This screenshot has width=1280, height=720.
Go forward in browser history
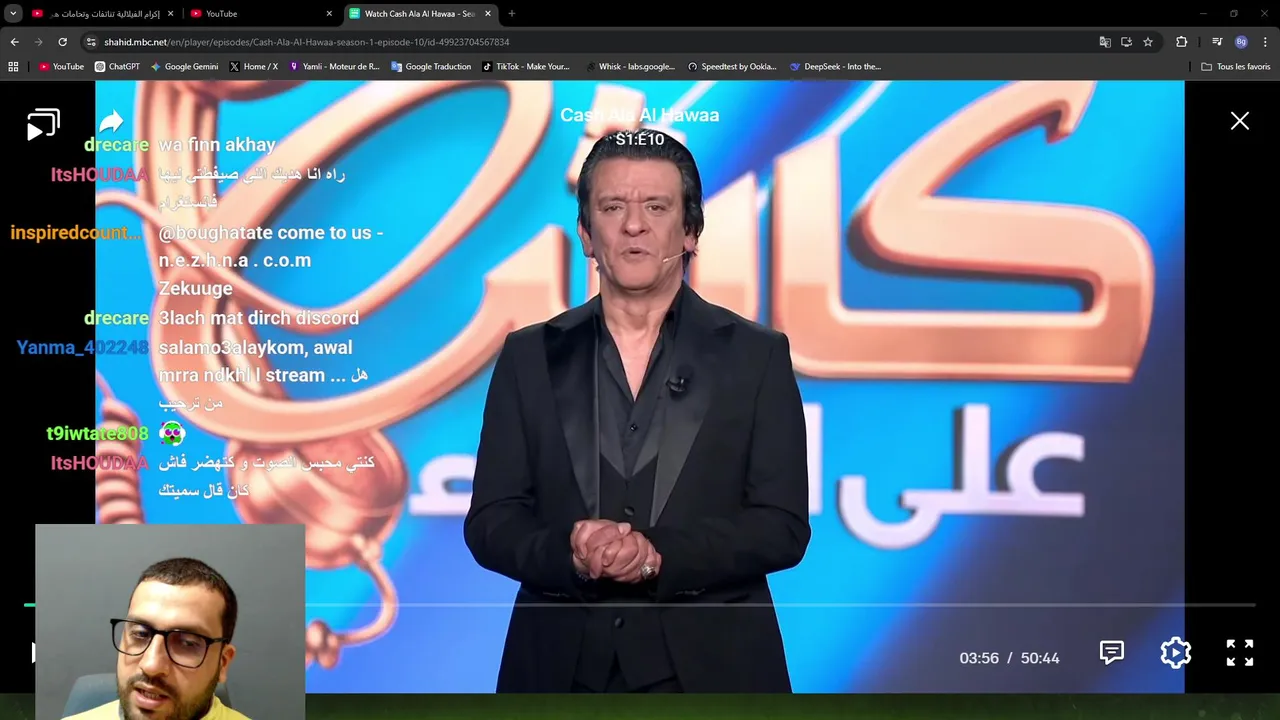(x=38, y=42)
